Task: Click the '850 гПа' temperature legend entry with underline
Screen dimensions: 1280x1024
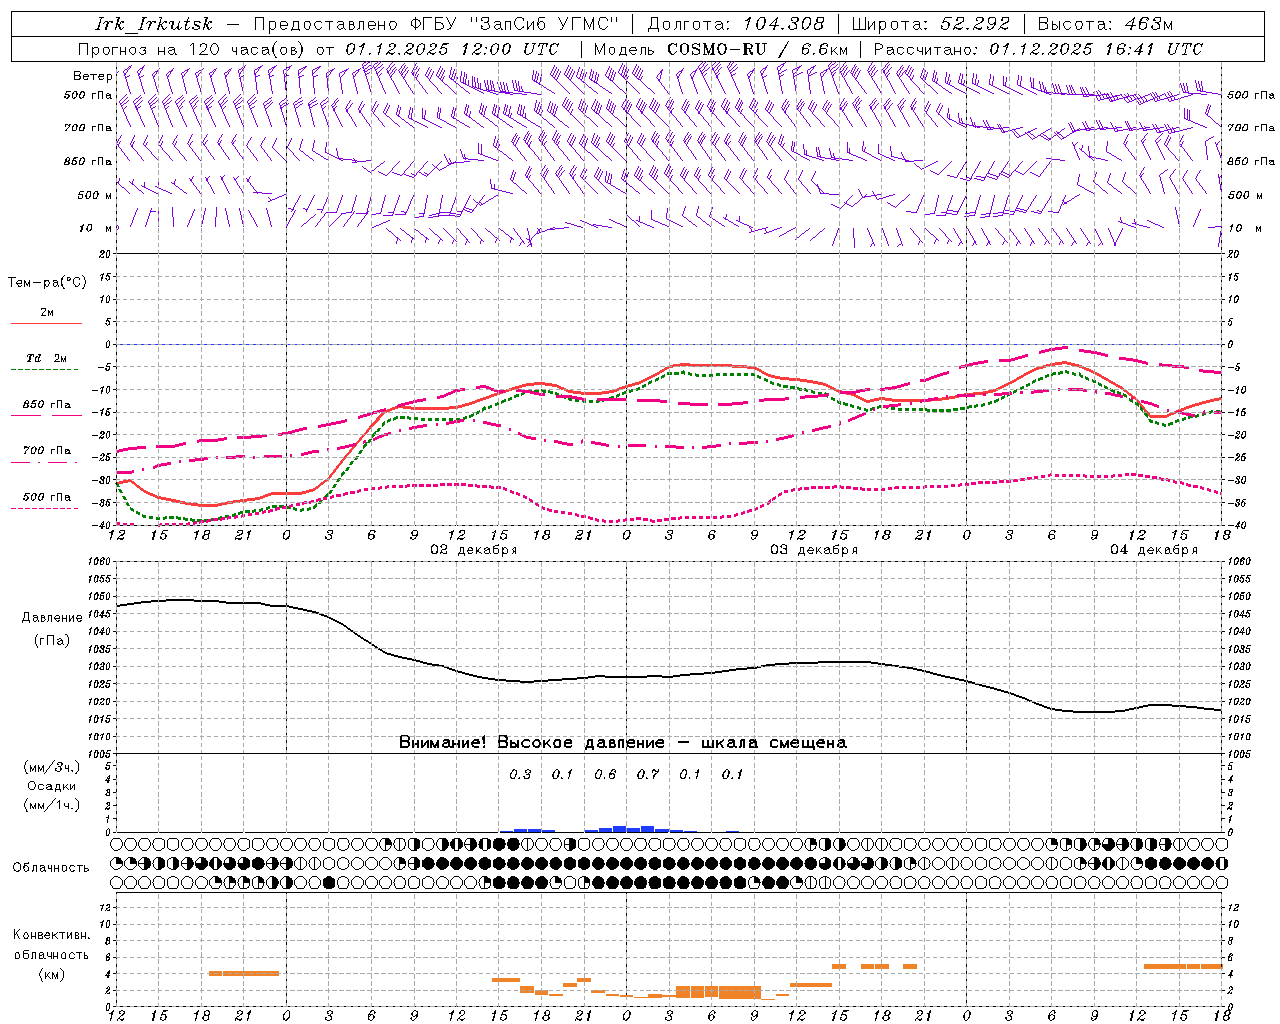Action: pos(46,409)
